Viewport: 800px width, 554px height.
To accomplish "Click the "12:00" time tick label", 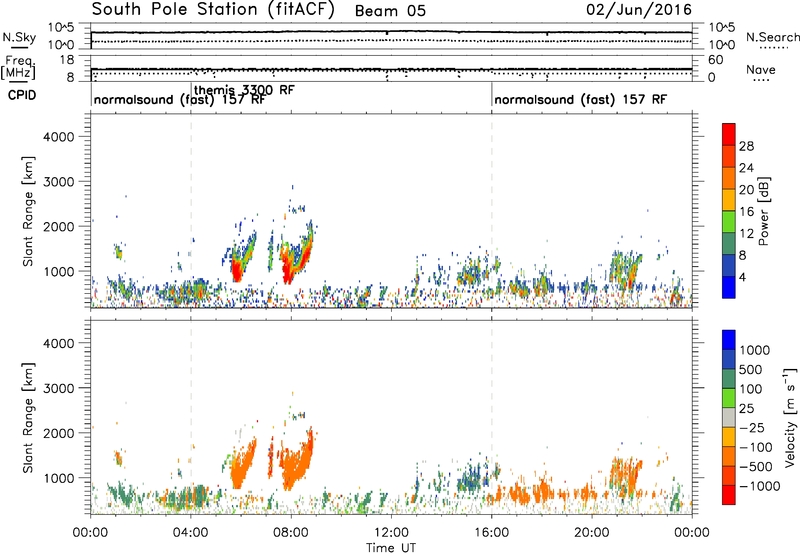I will pyautogui.click(x=391, y=533).
